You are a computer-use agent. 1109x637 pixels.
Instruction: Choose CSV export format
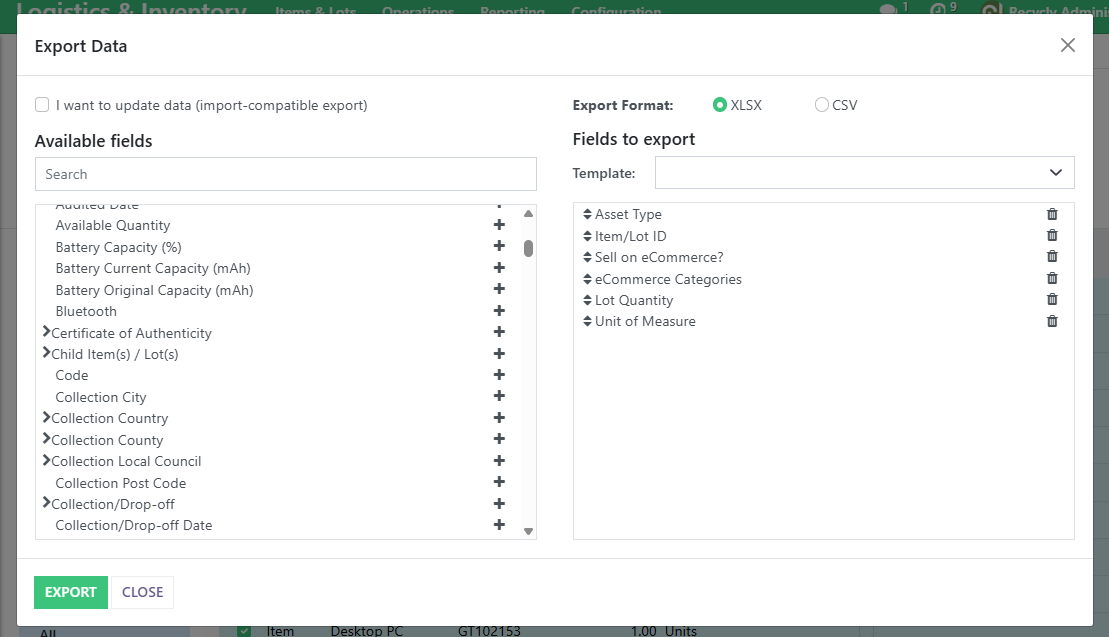822,105
